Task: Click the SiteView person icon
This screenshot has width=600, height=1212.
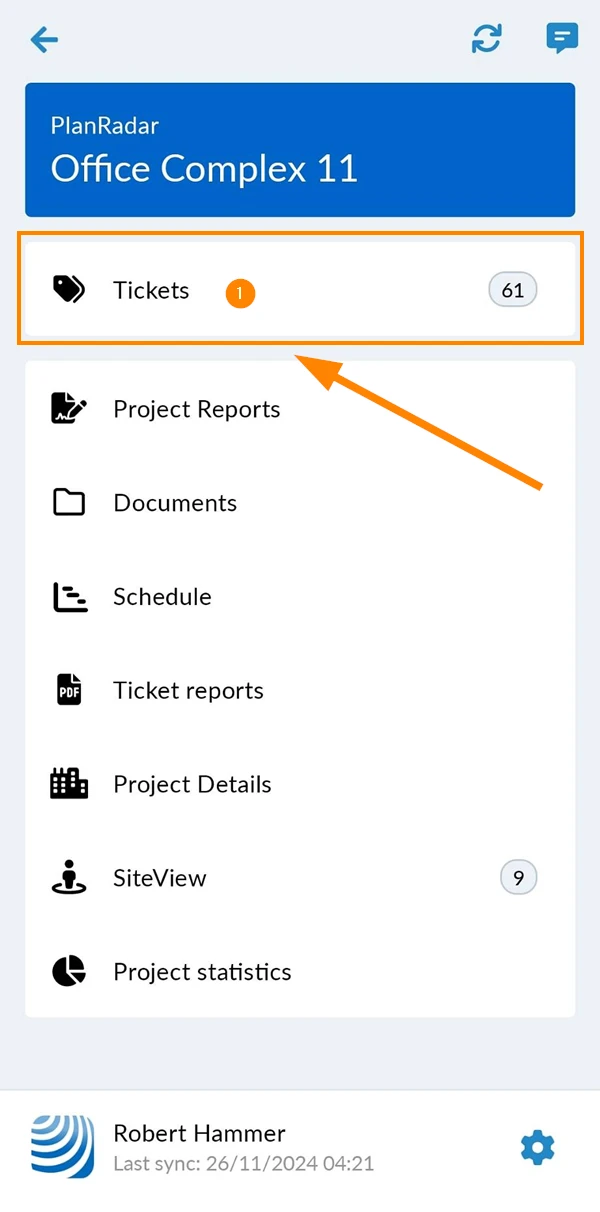Action: (69, 877)
